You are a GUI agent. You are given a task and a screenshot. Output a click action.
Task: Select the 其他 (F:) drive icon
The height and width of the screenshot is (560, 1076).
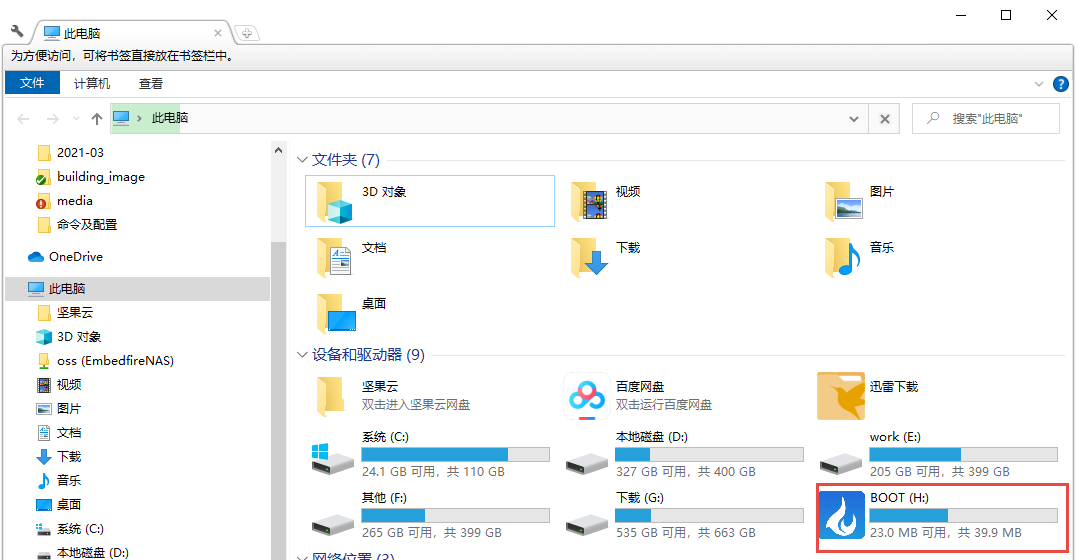[x=332, y=526]
